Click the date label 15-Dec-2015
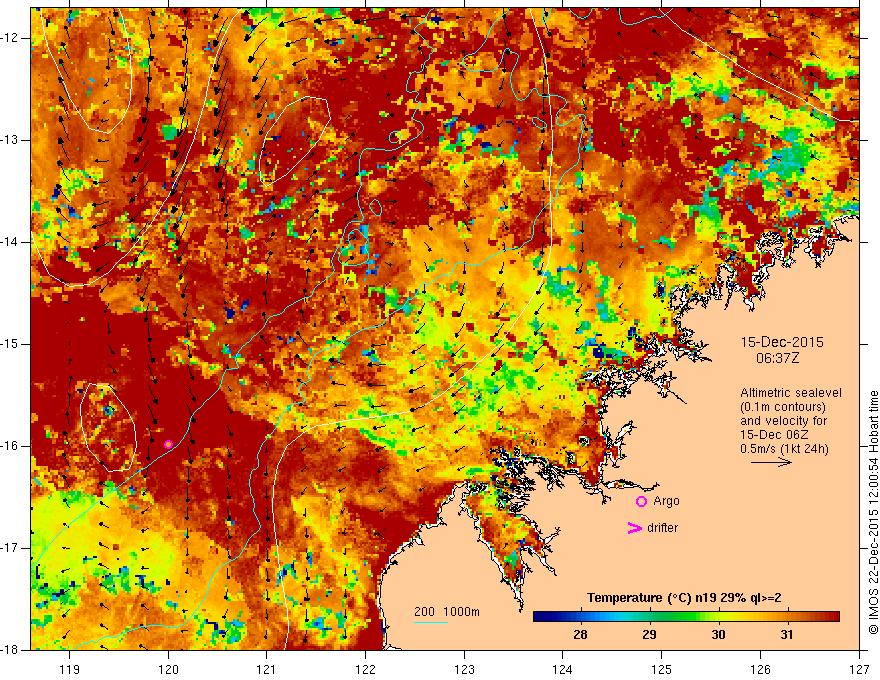This screenshot has height=680, width=880. pyautogui.click(x=782, y=342)
